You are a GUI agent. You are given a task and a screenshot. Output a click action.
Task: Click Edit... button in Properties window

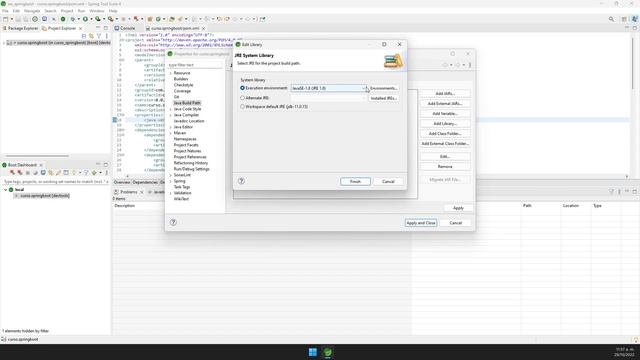point(445,156)
